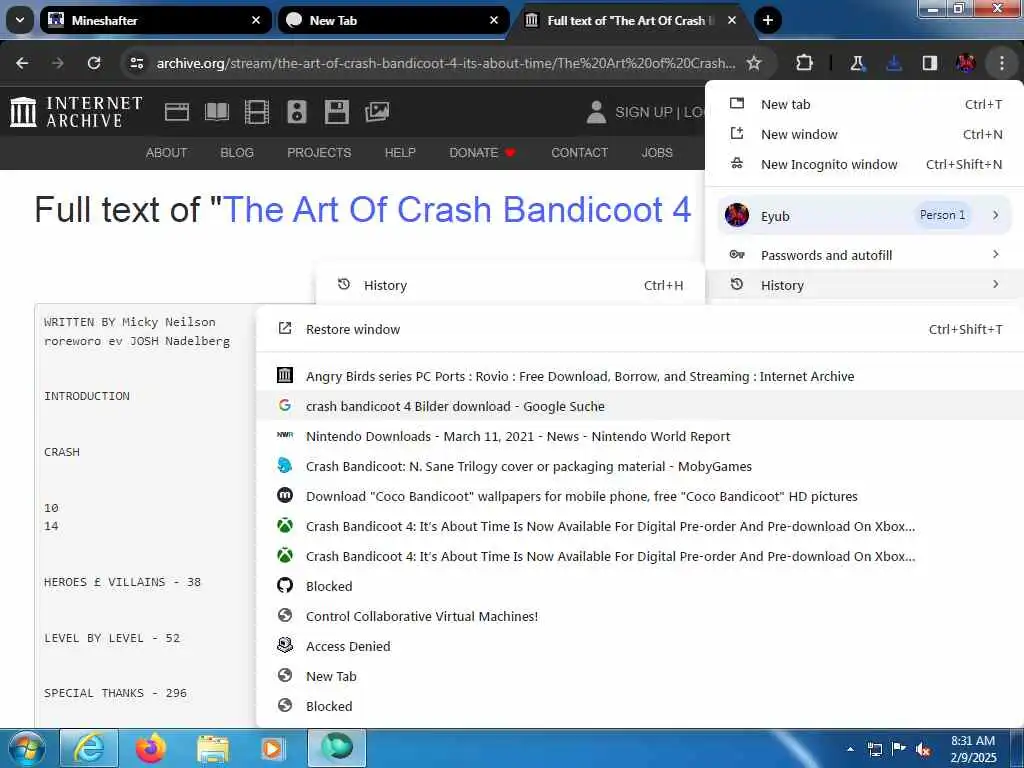1024x768 pixels.
Task: Expand the Eyub Person 1 profile submenu
Action: point(865,216)
